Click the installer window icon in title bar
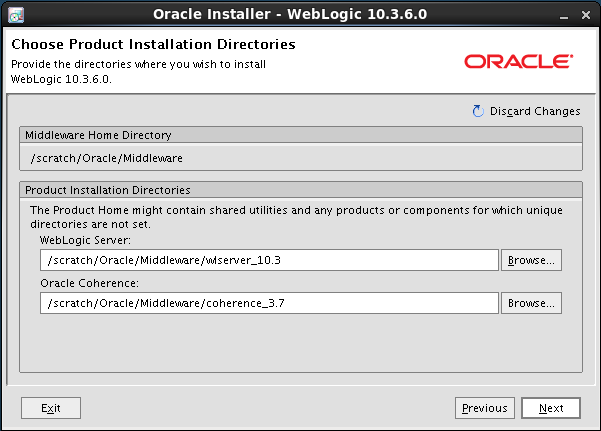 16,15
